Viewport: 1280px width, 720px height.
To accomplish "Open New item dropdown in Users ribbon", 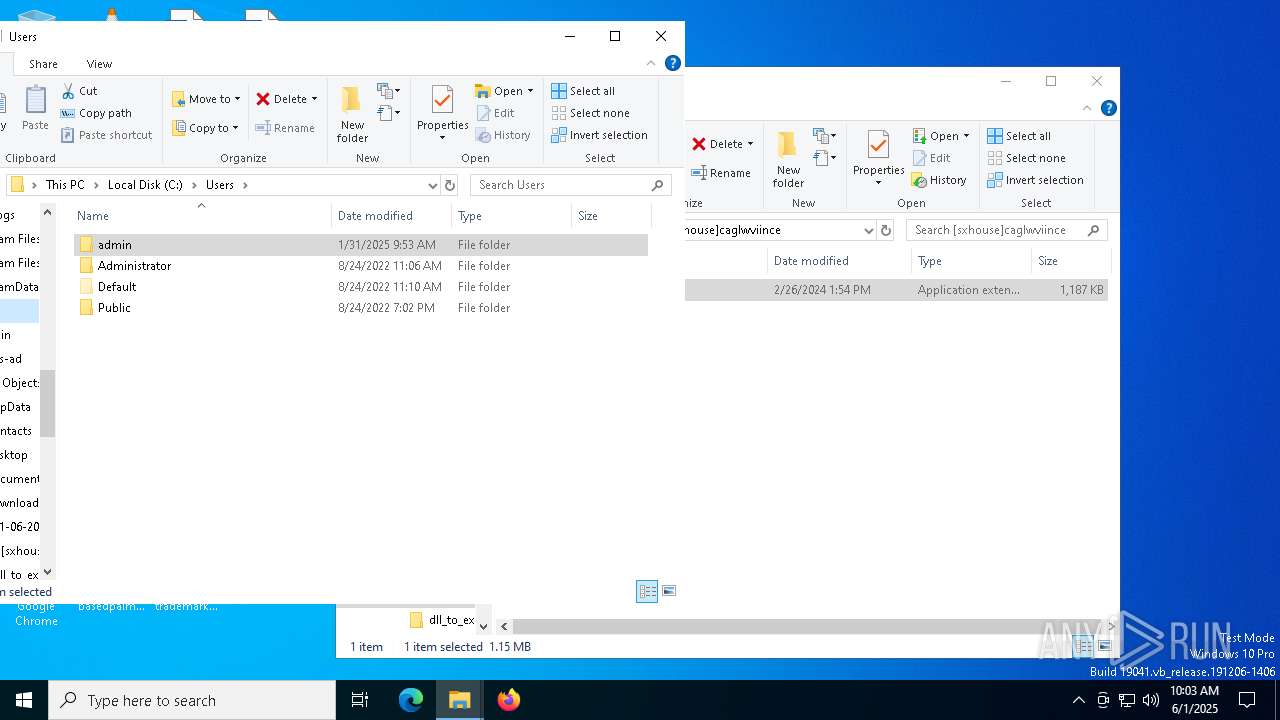I will [389, 91].
